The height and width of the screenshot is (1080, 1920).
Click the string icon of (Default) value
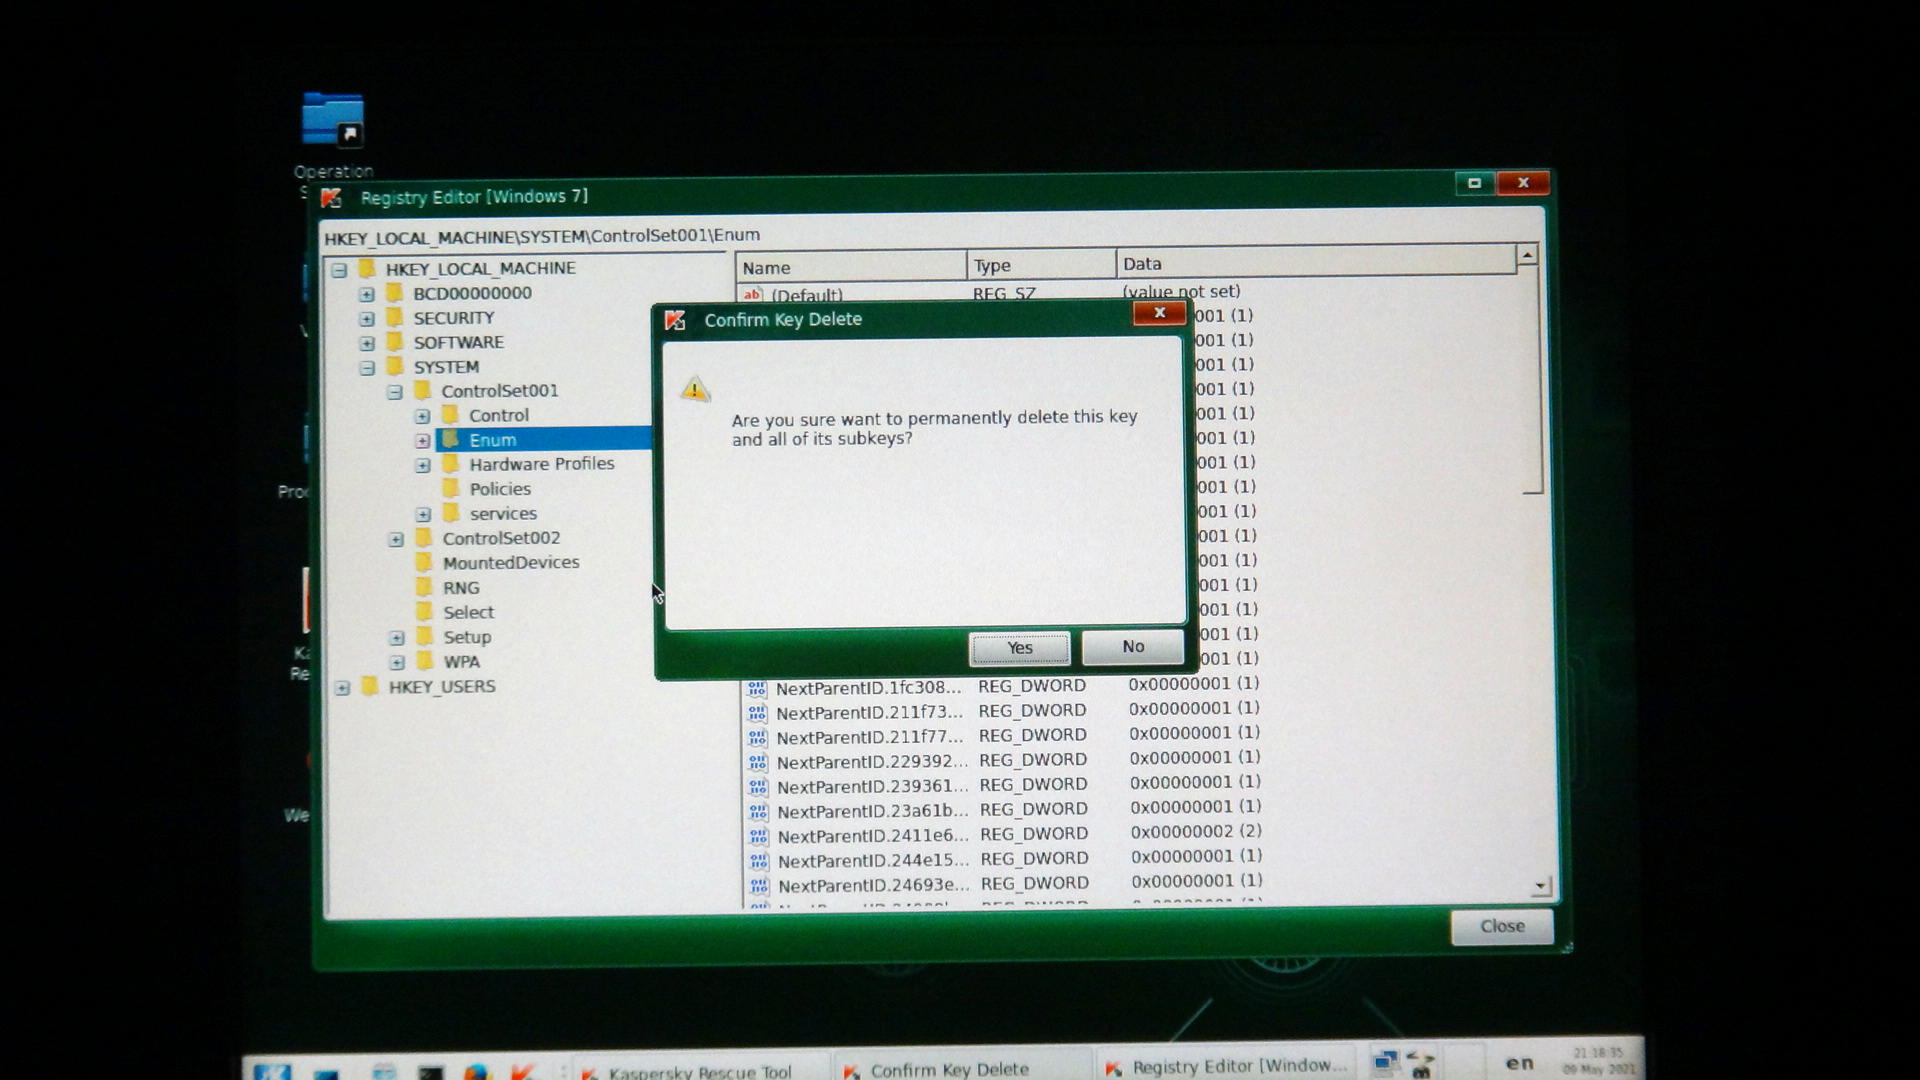pyautogui.click(x=752, y=295)
